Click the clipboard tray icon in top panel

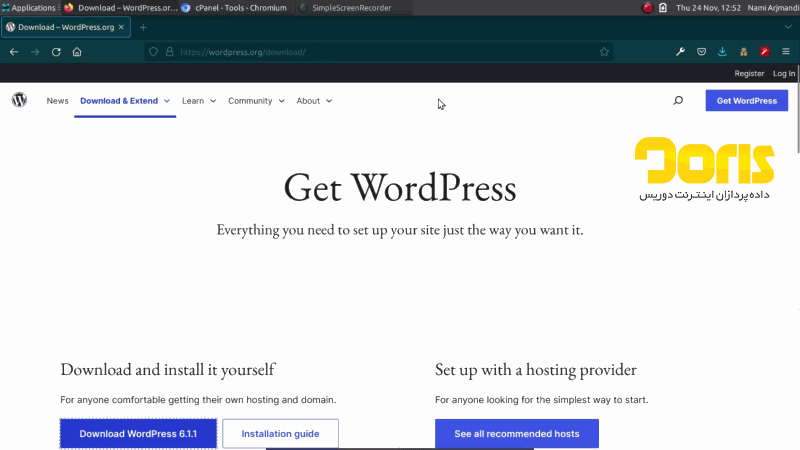click(x=663, y=8)
